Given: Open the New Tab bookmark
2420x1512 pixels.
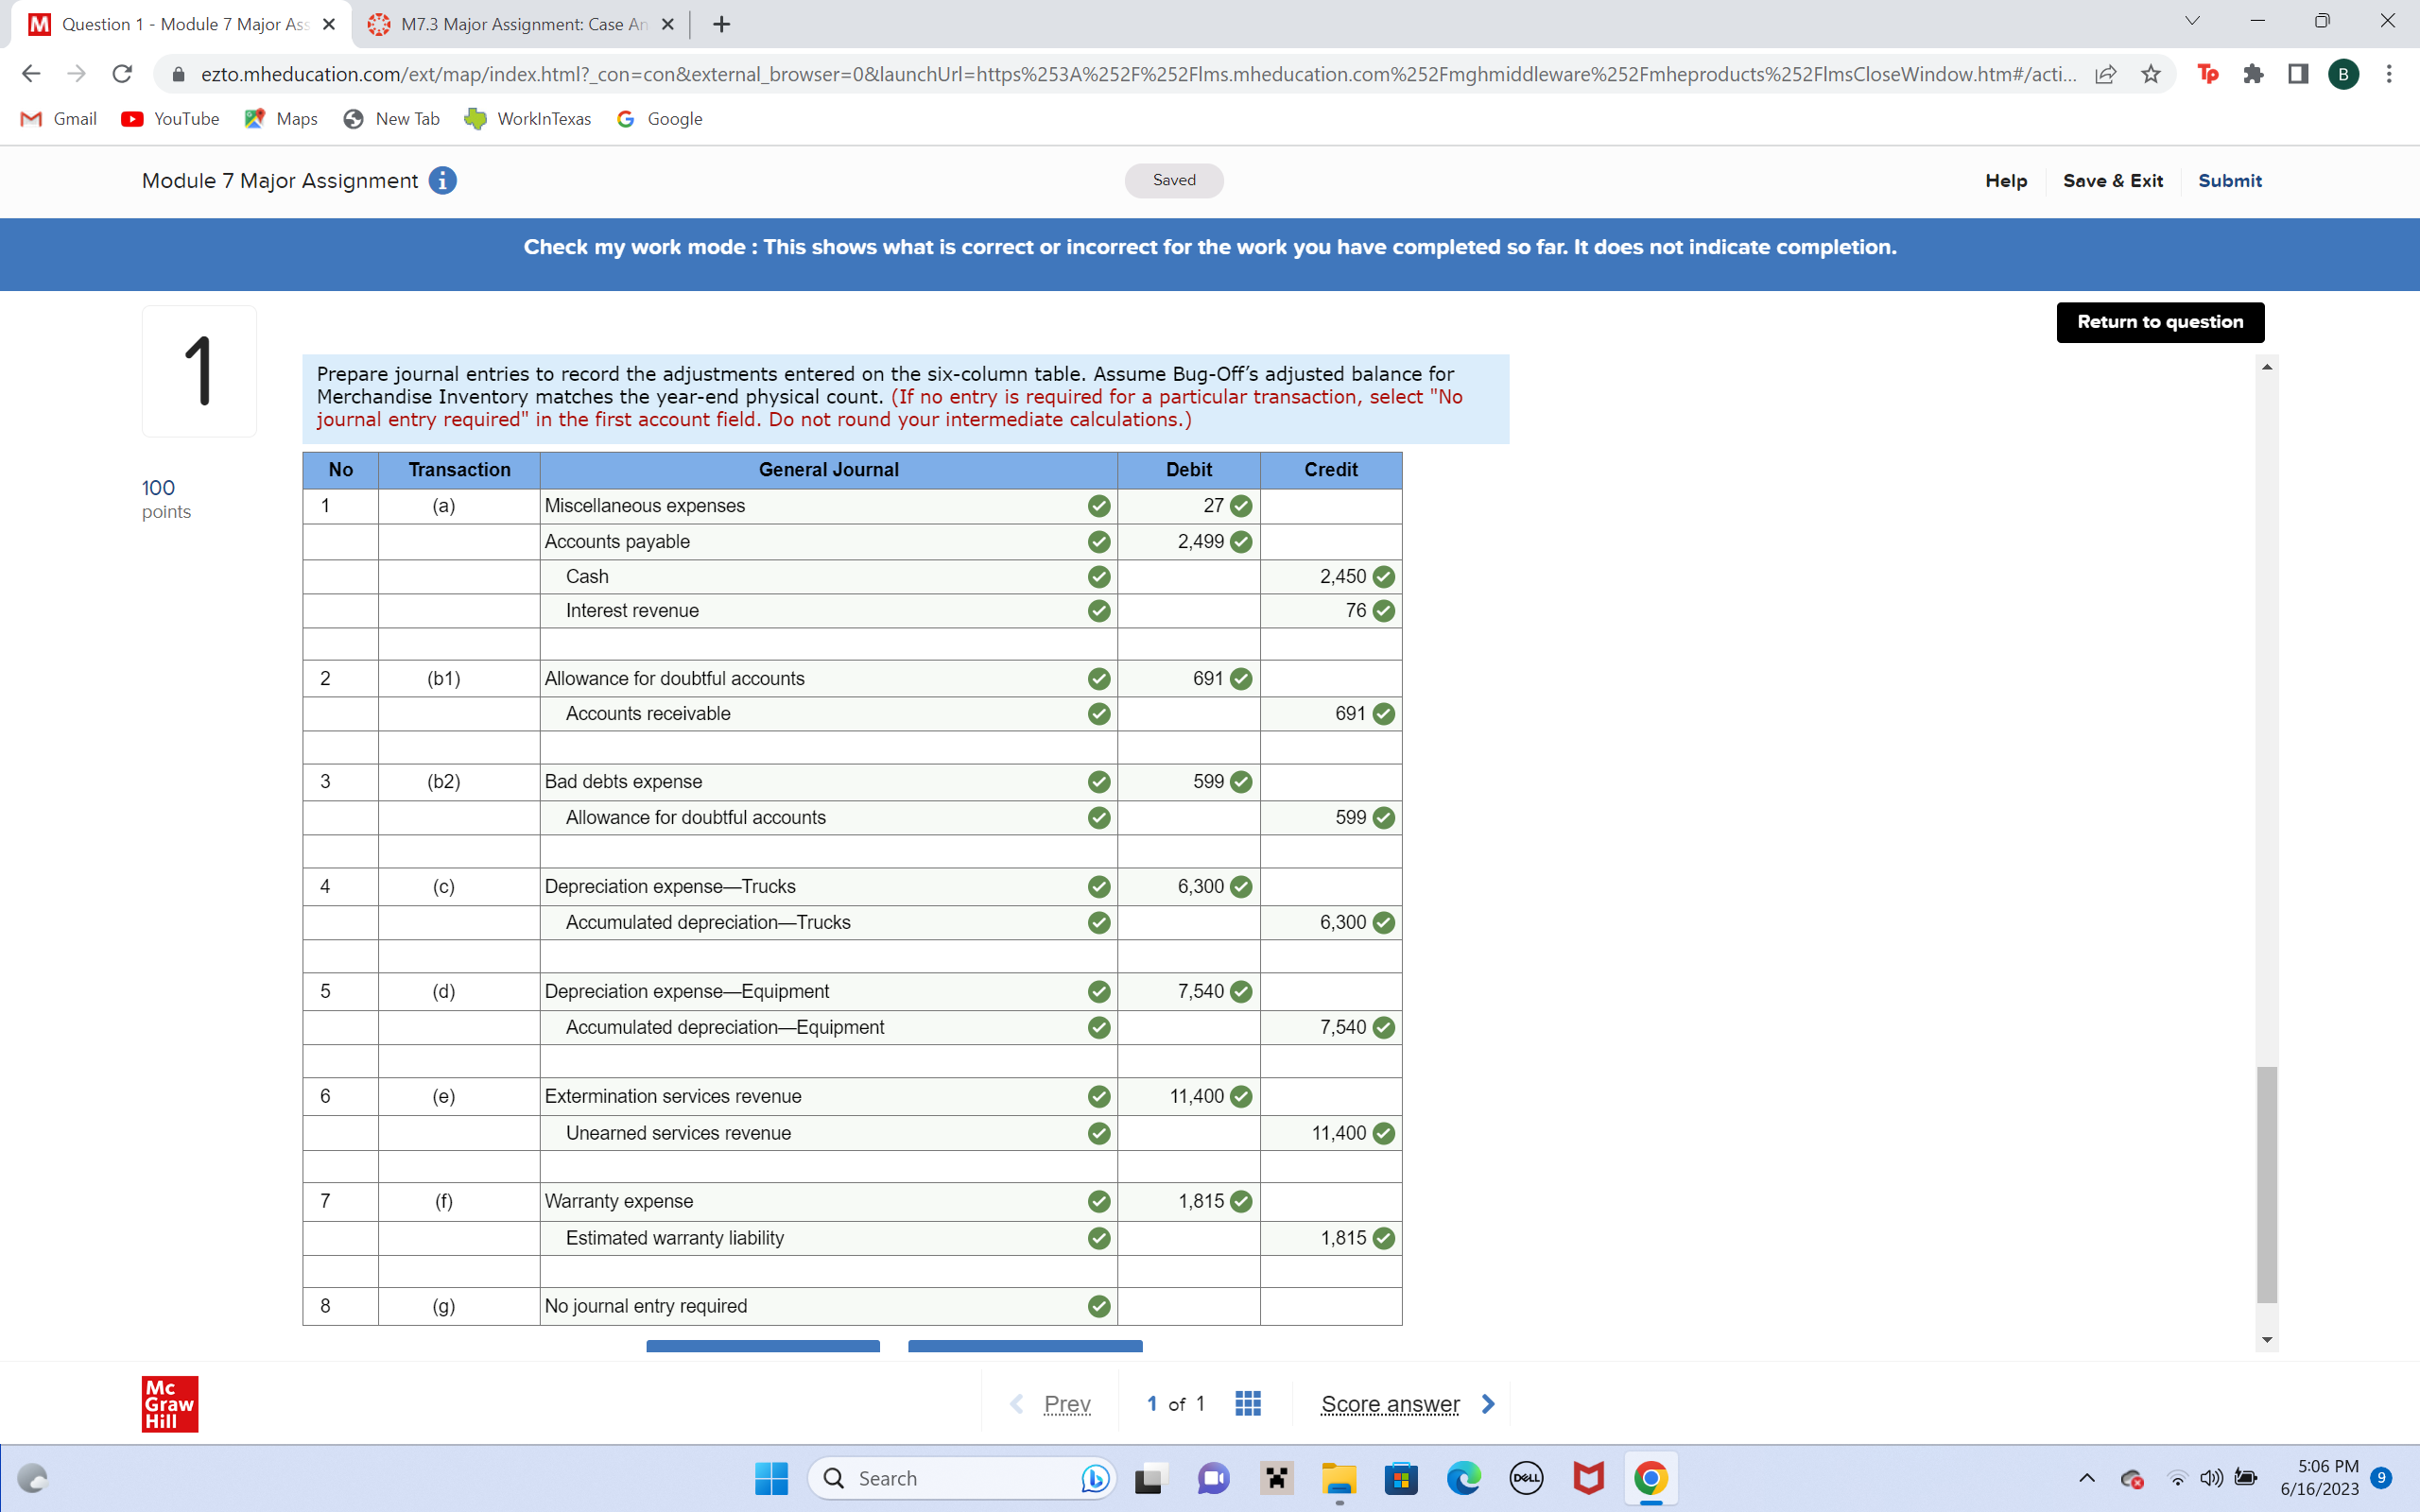Looking at the screenshot, I should 392,119.
